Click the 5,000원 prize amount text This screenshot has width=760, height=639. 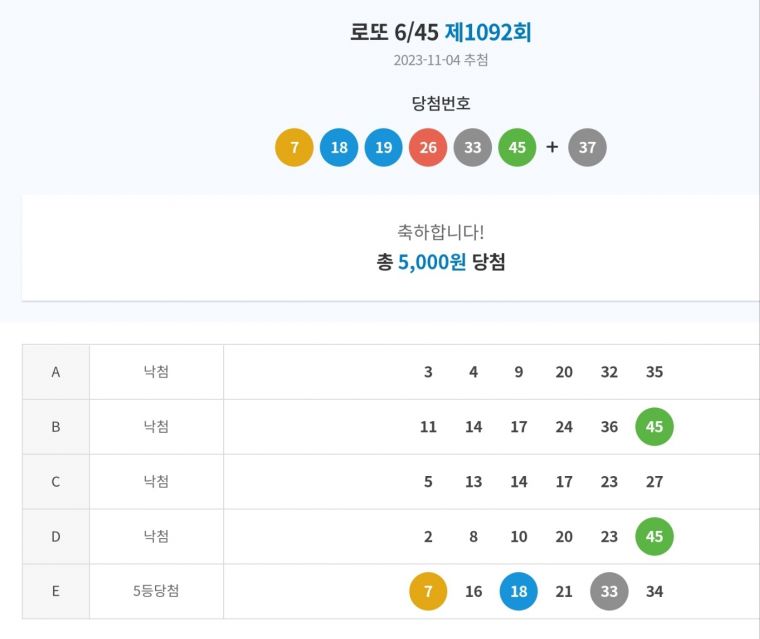432,263
